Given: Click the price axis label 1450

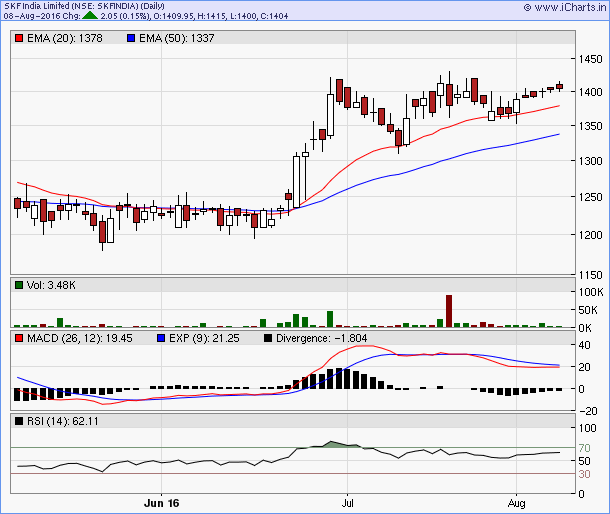Looking at the screenshot, I should (590, 59).
